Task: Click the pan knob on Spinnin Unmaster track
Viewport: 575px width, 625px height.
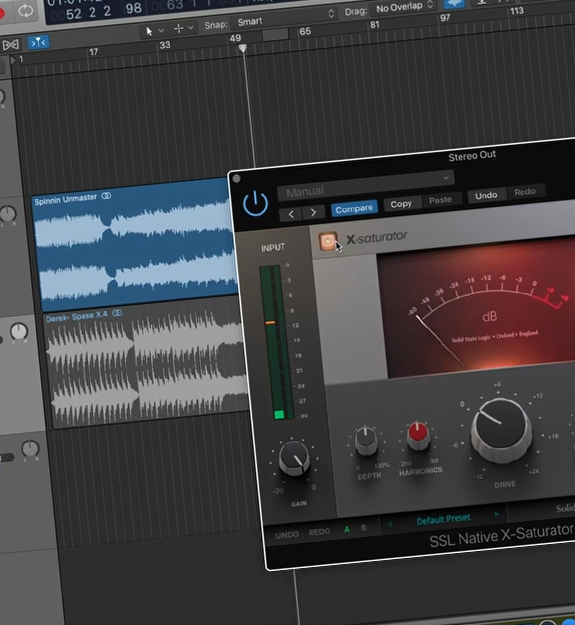Action: pos(8,215)
